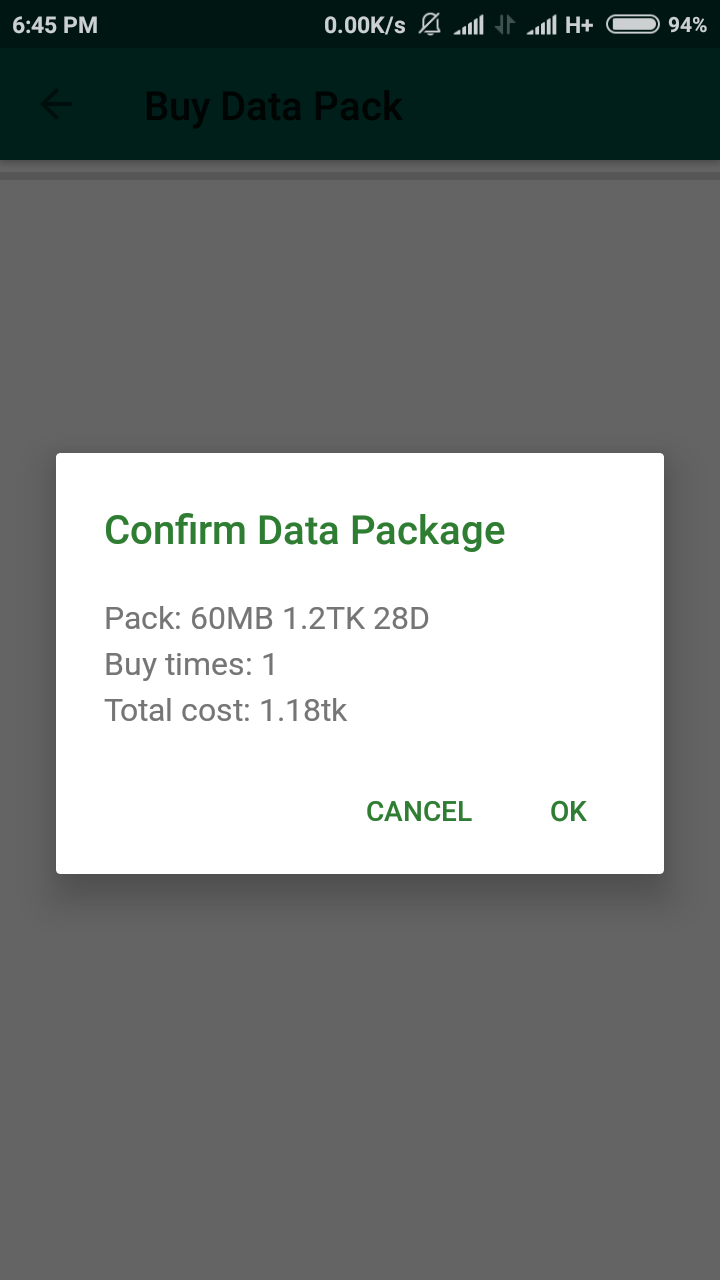
Task: Tap the muted notification bell icon
Action: pos(430,25)
